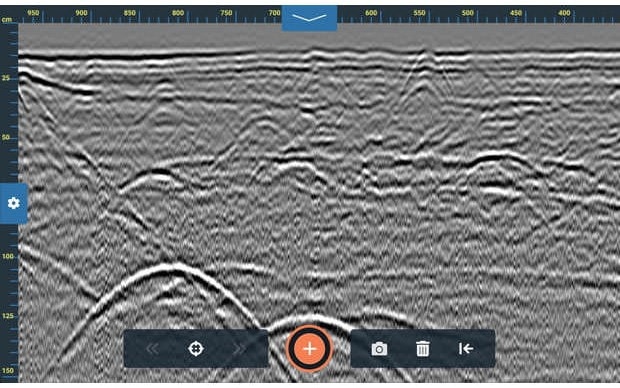This screenshot has height=388, width=620.
Task: Click the 25 depth scale label
Action: (x=6, y=78)
